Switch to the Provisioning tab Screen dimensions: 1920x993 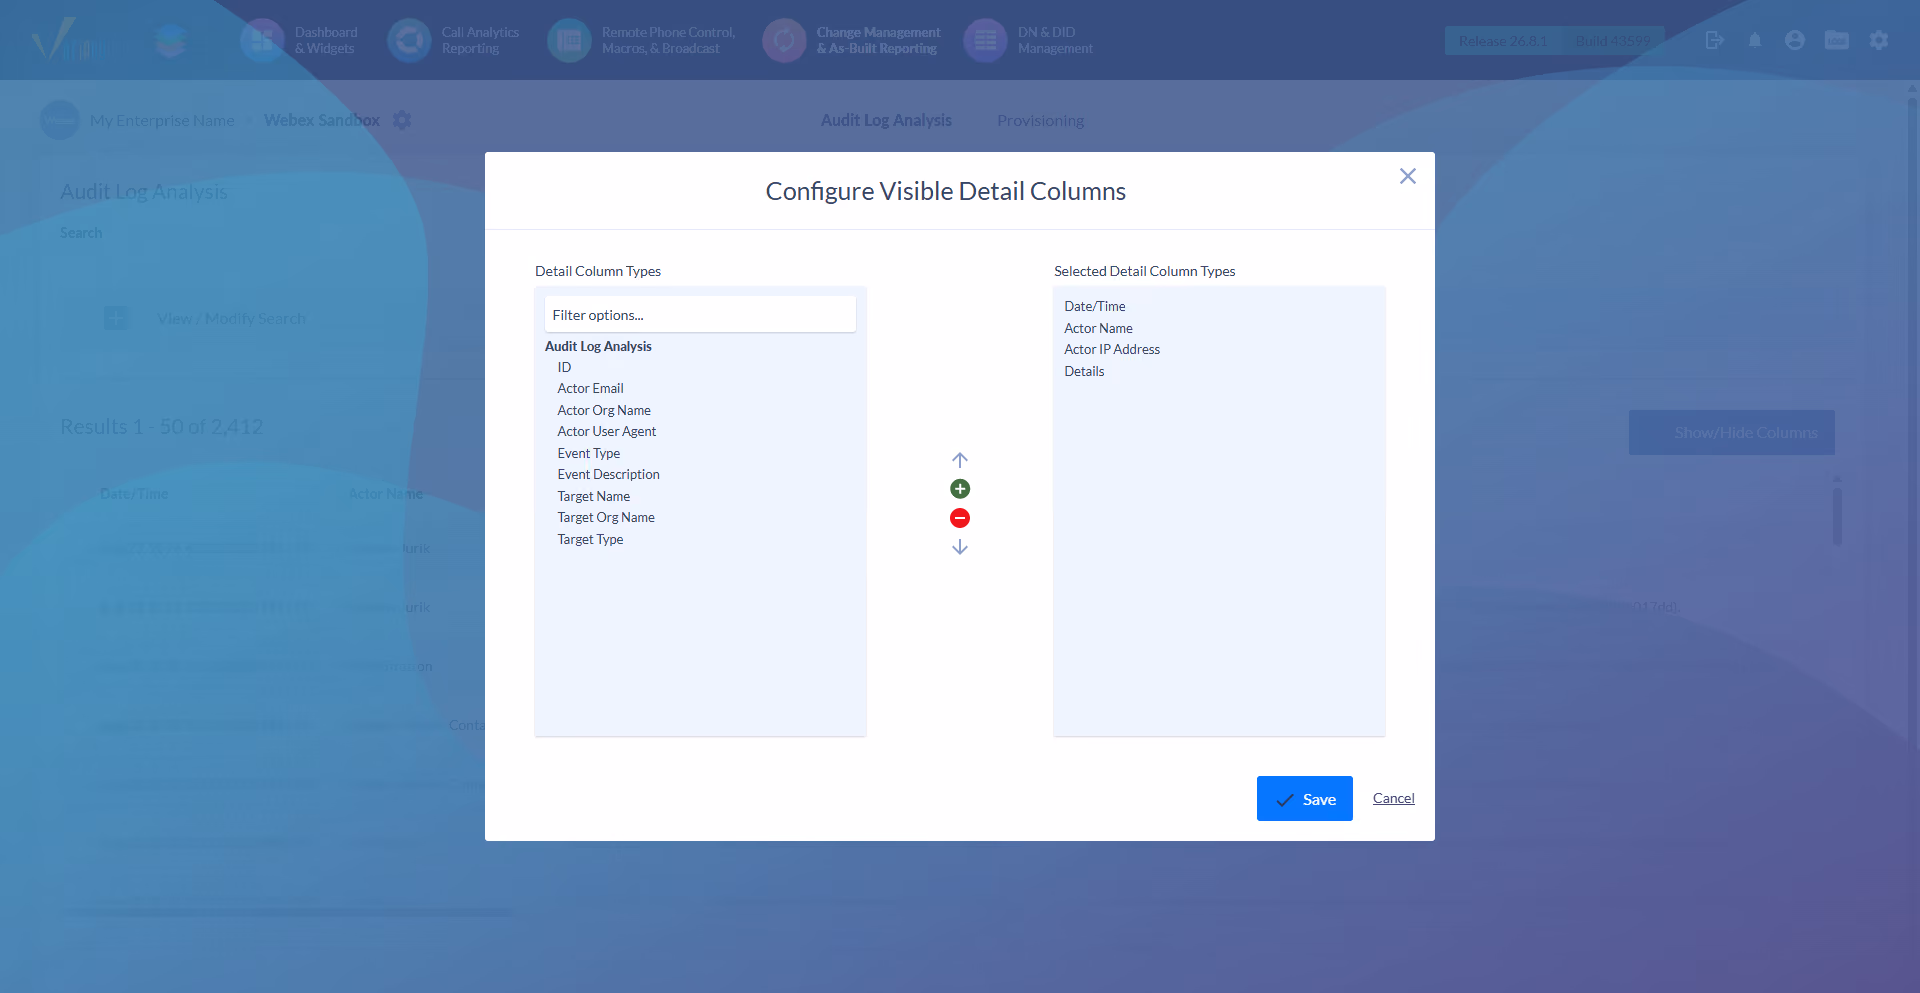(x=1040, y=120)
